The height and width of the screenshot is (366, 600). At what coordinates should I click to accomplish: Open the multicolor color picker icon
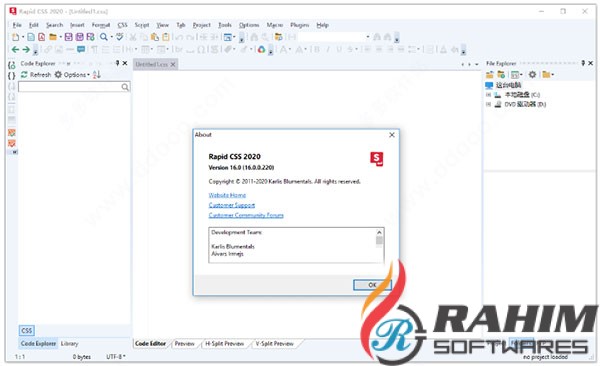pyautogui.click(x=261, y=49)
